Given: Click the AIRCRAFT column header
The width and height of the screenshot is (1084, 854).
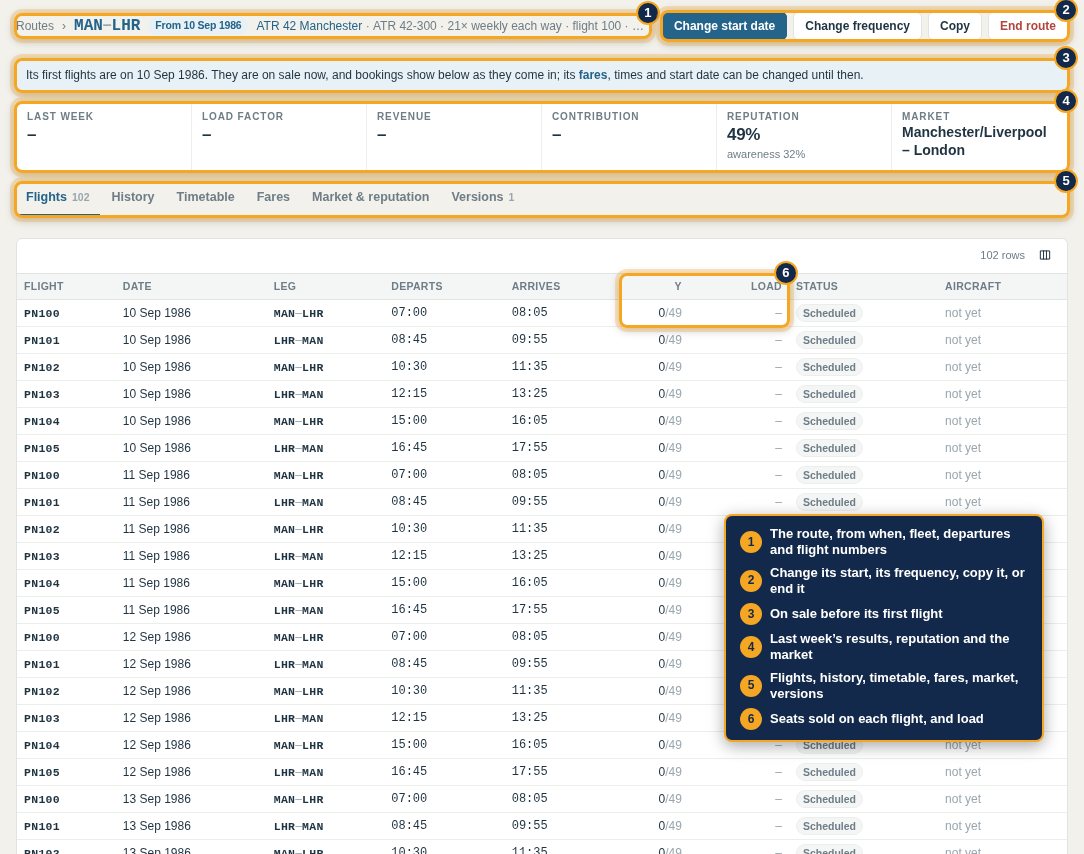Looking at the screenshot, I should [x=973, y=286].
